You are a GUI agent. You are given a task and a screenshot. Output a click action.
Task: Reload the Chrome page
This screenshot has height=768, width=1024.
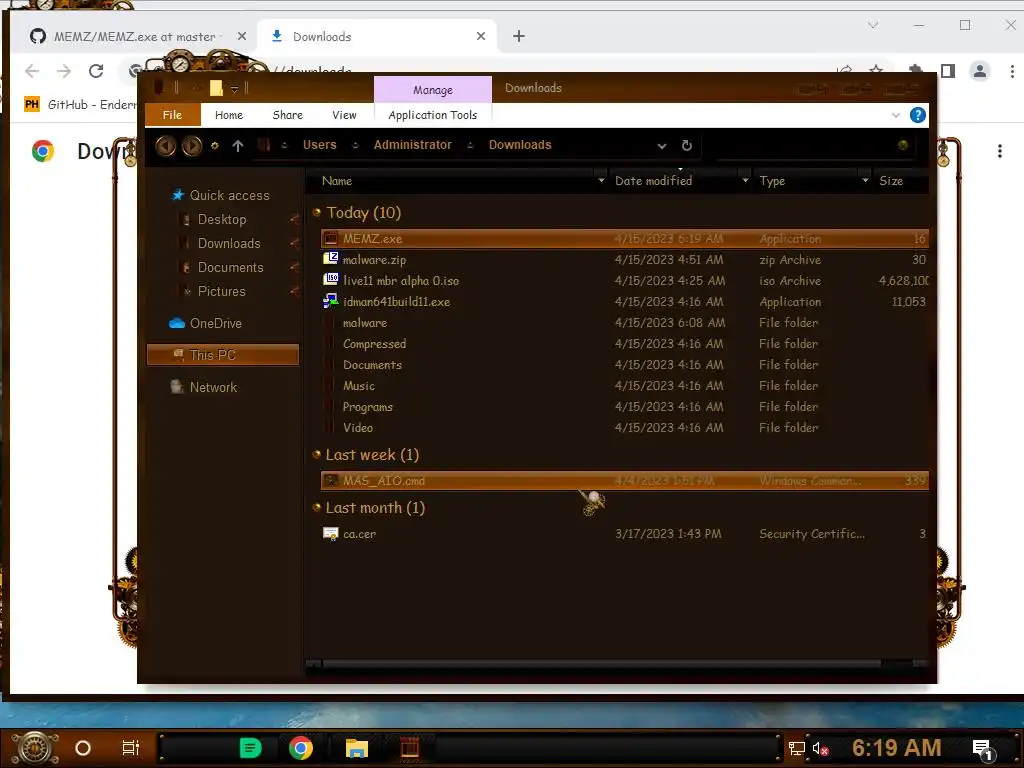[96, 71]
